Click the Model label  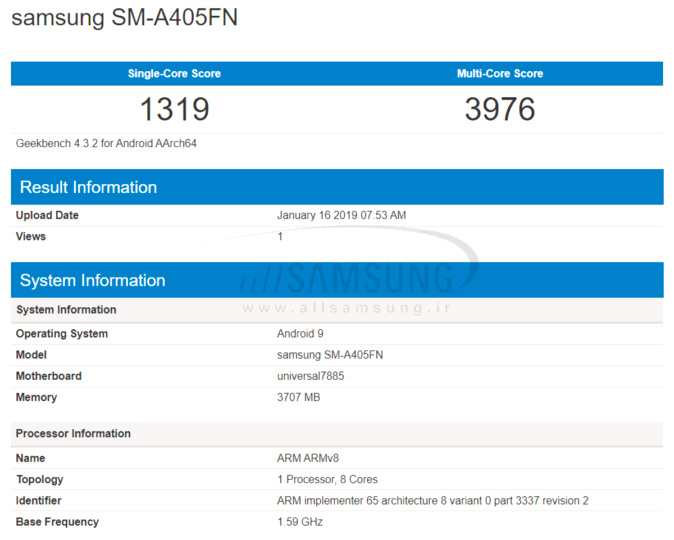click(31, 355)
